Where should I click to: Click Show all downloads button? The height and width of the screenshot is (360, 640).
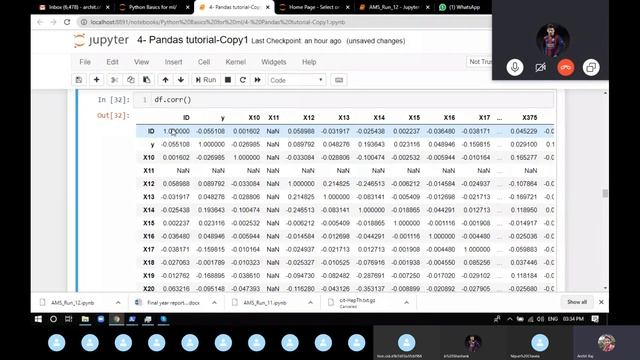point(577,302)
